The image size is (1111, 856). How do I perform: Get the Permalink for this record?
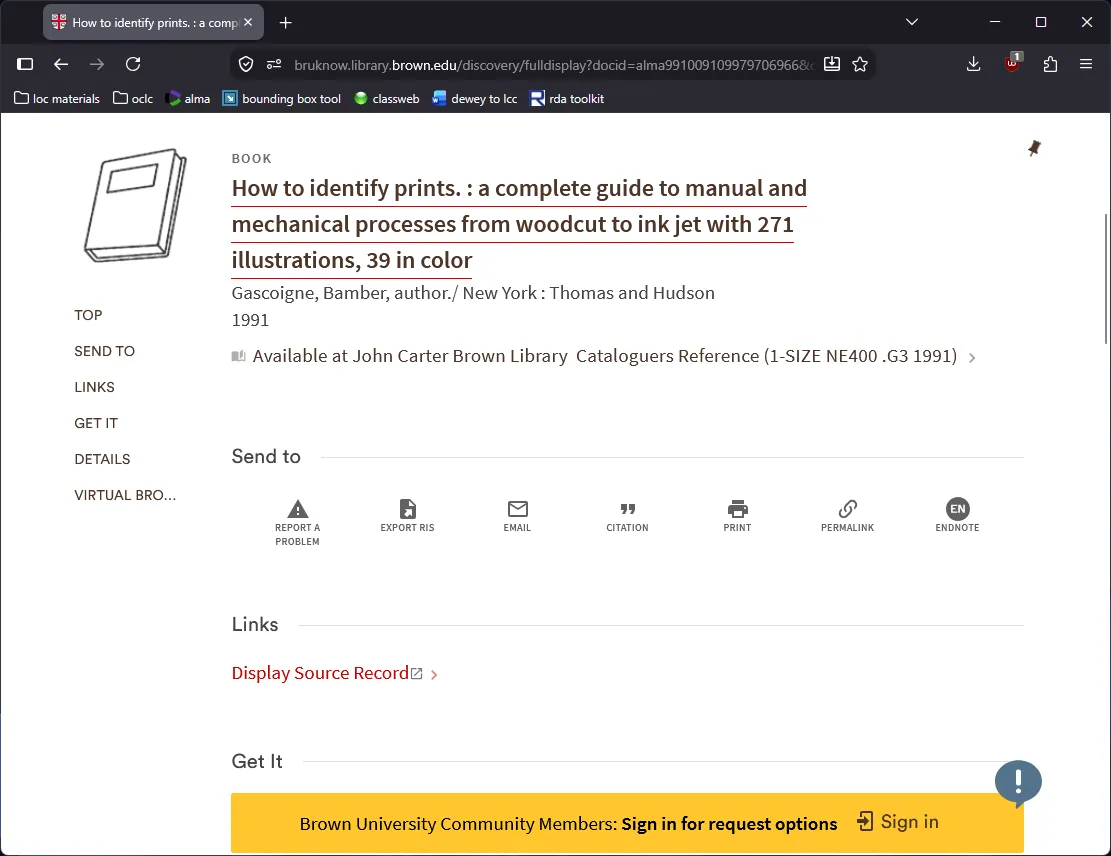coord(847,515)
